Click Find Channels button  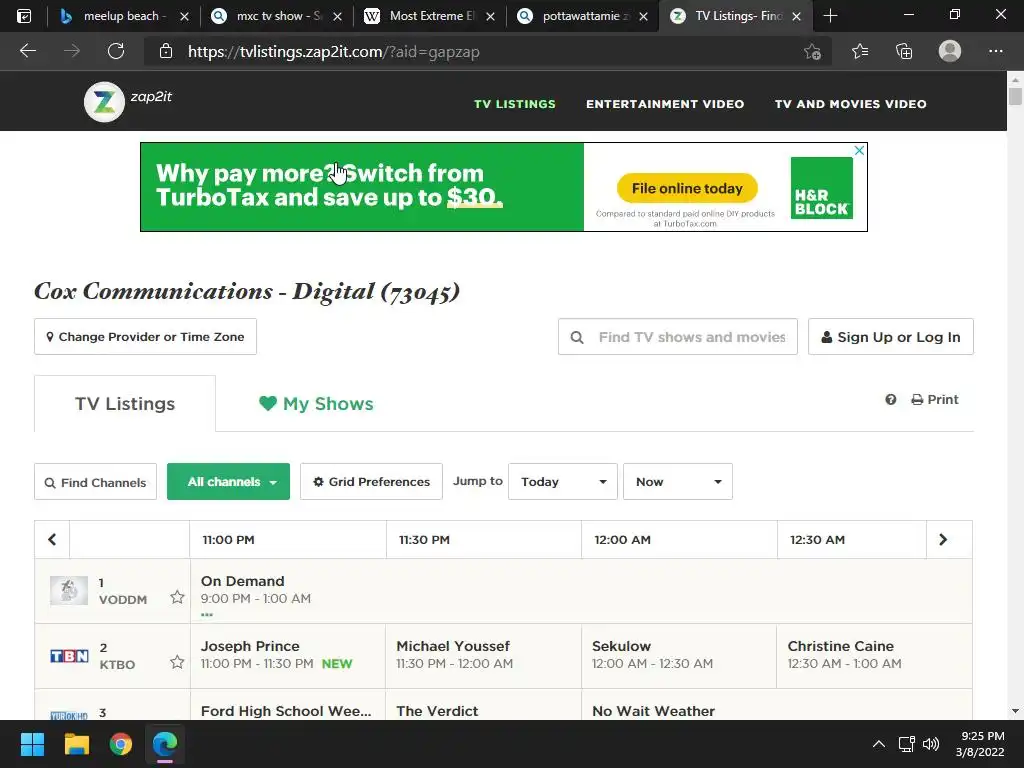[x=95, y=482]
